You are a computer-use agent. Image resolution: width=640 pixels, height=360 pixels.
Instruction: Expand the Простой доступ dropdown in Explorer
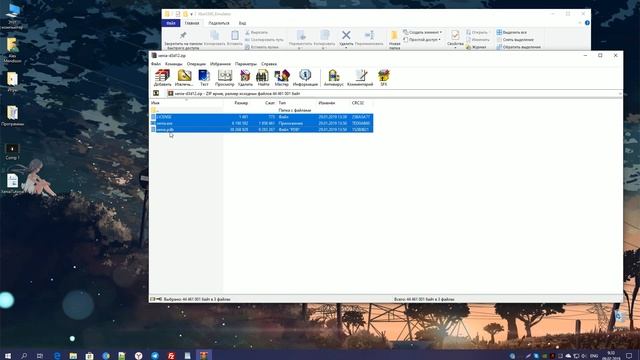[x=422, y=40]
